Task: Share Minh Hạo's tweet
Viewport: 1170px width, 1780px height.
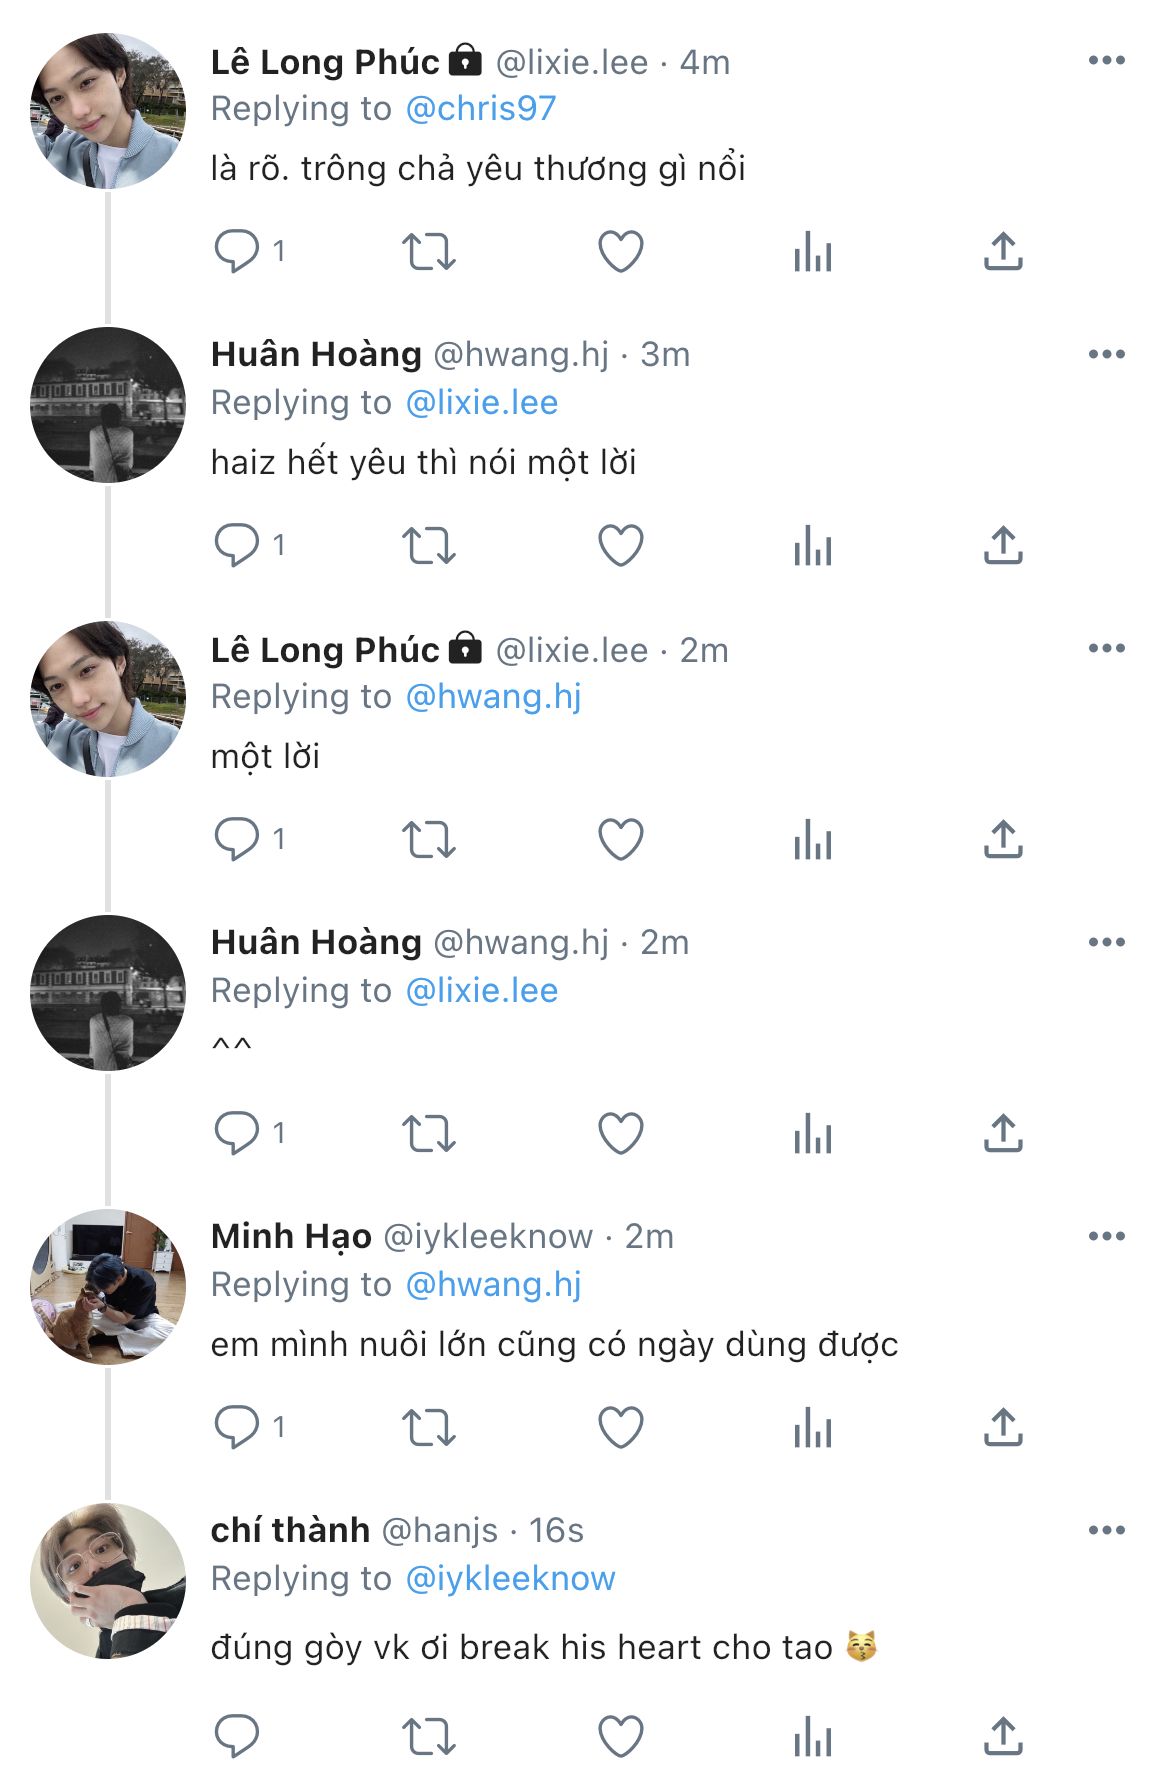Action: [1003, 1427]
